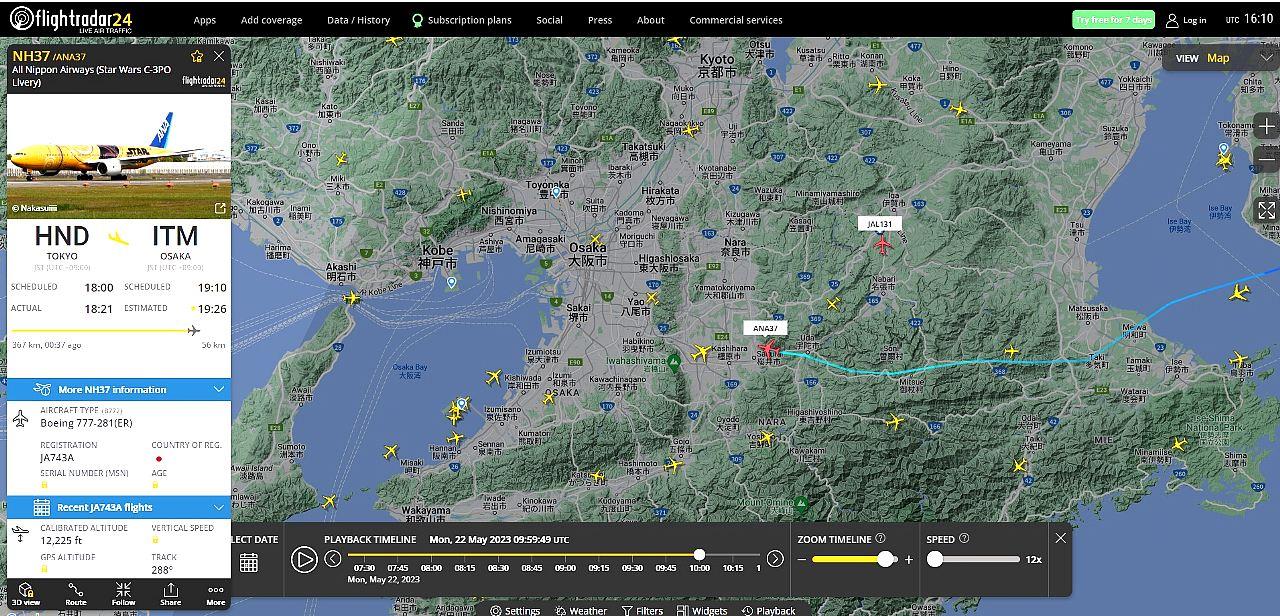Open Commercial services menu
Viewport: 1280px width, 616px height.
point(736,20)
